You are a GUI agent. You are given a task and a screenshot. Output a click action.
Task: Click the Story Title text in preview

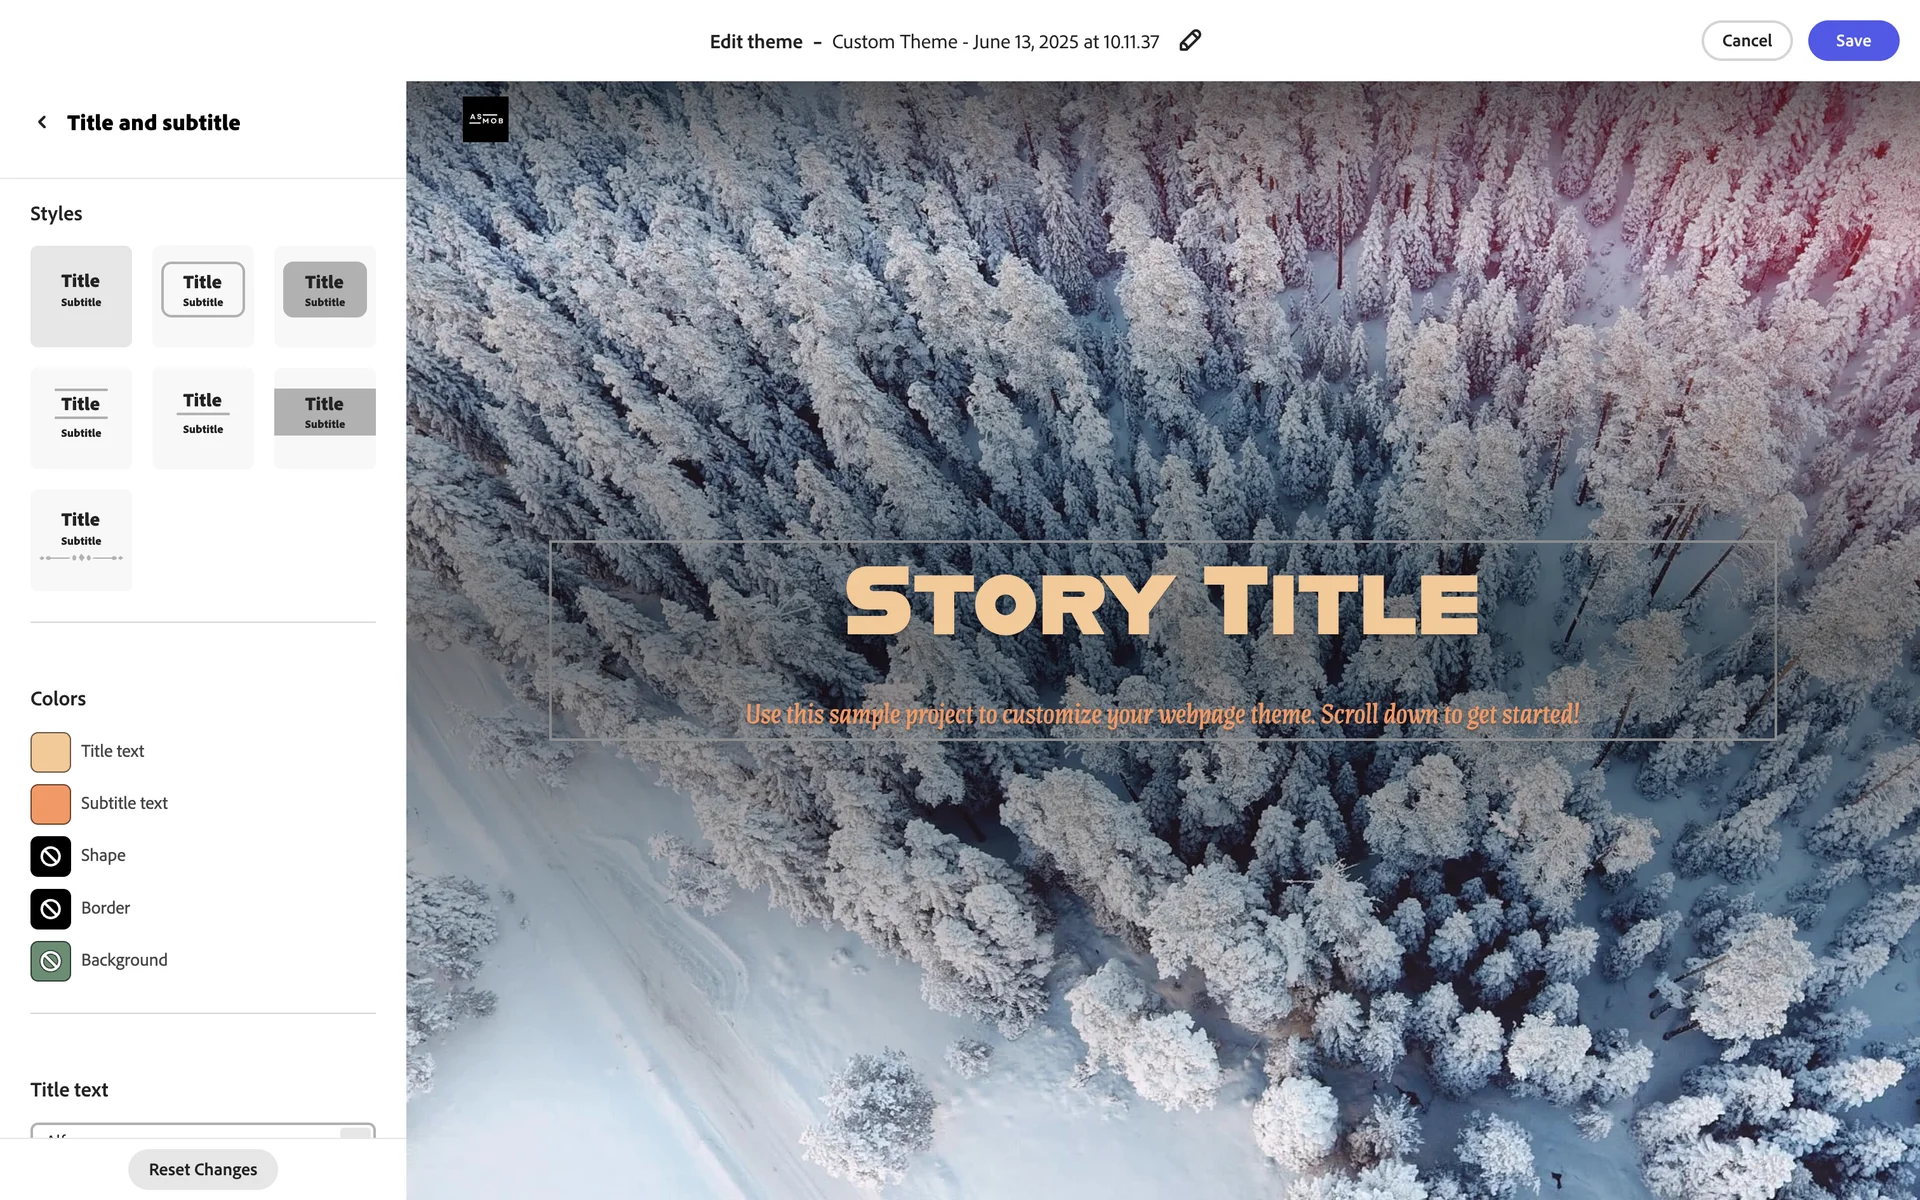1162,602
